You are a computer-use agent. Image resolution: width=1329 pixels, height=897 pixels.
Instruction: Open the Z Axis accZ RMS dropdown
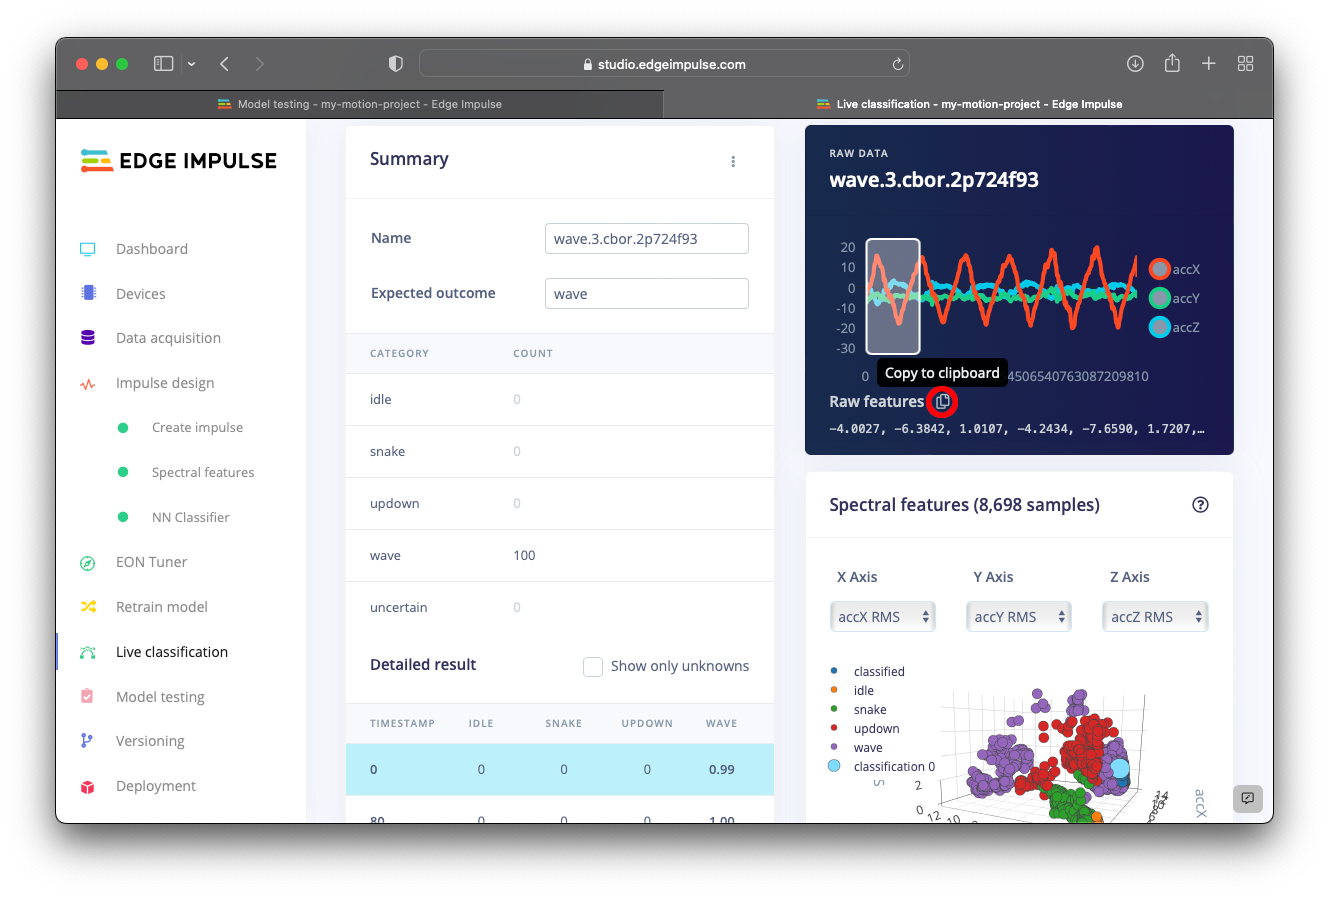(x=1155, y=617)
